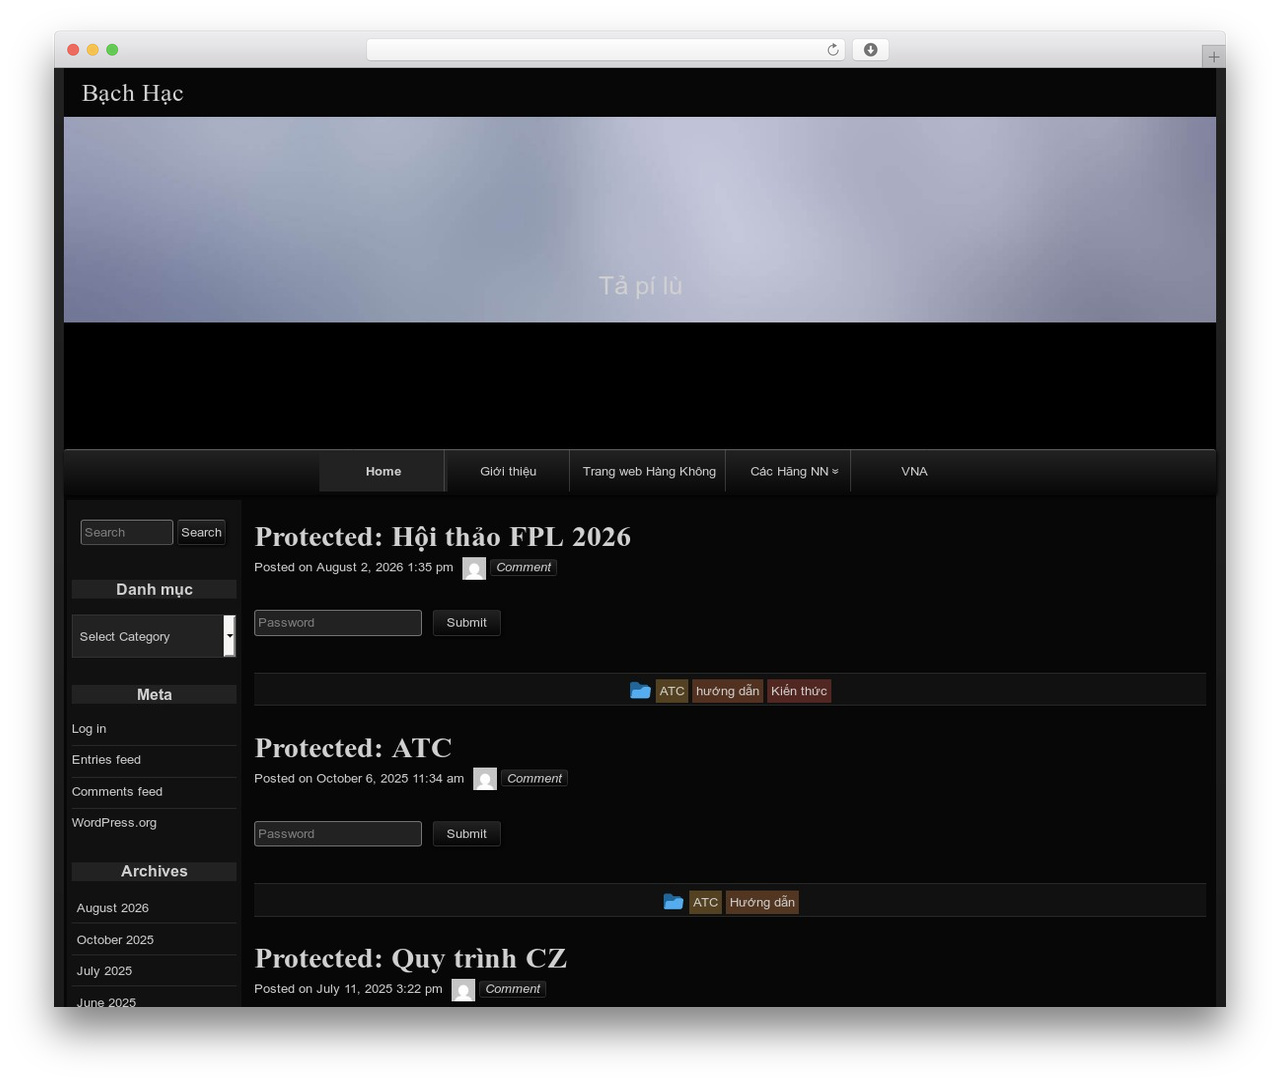Click the Log in link
This screenshot has width=1280, height=1084.
click(89, 729)
